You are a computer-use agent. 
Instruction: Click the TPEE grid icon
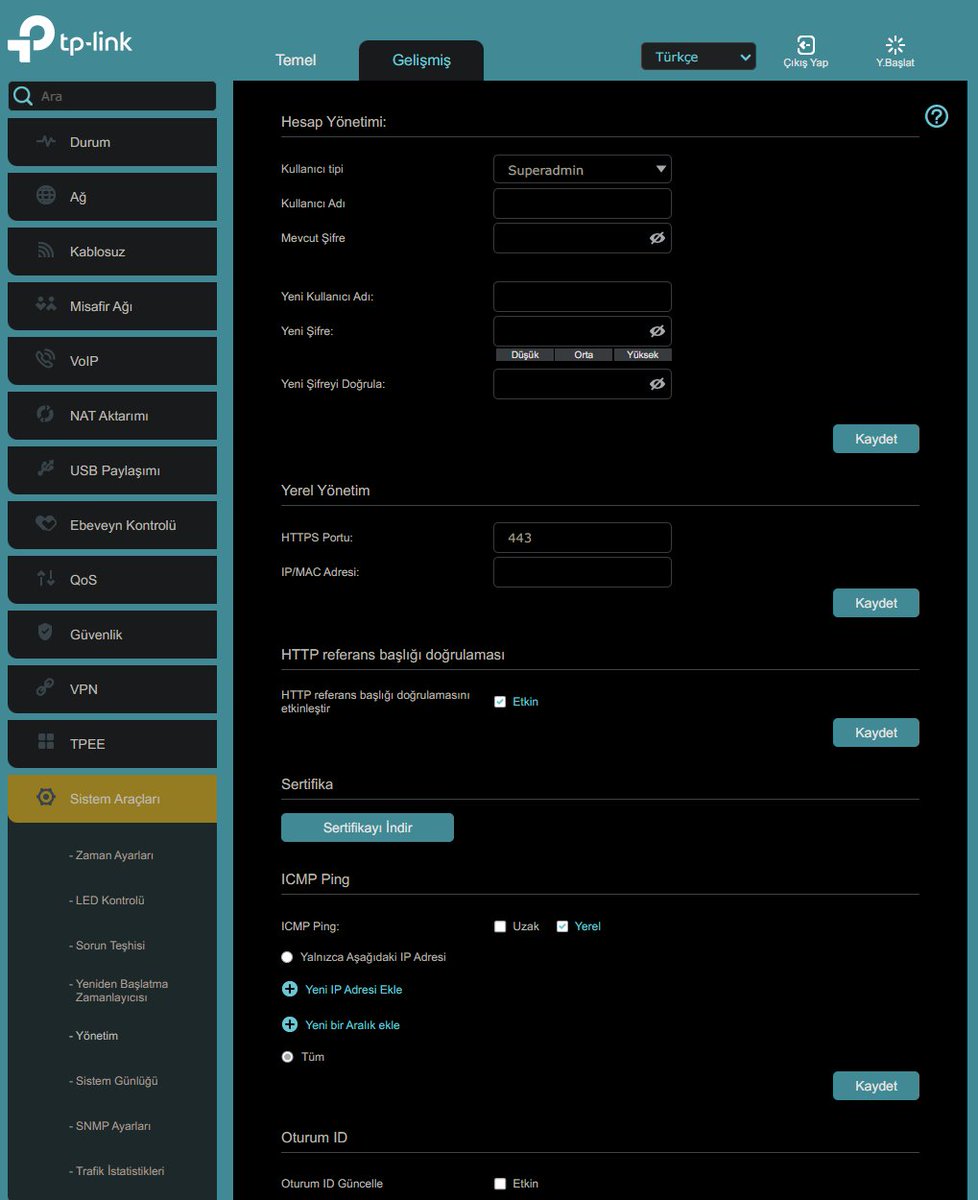click(x=46, y=743)
